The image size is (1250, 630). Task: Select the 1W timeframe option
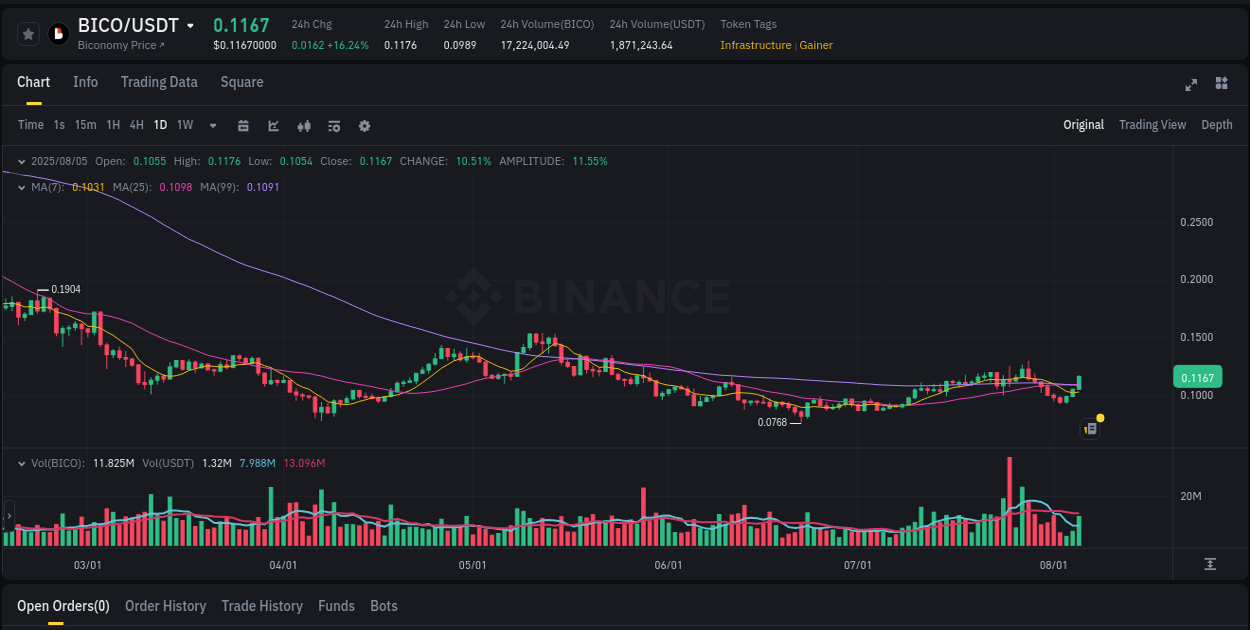click(184, 125)
